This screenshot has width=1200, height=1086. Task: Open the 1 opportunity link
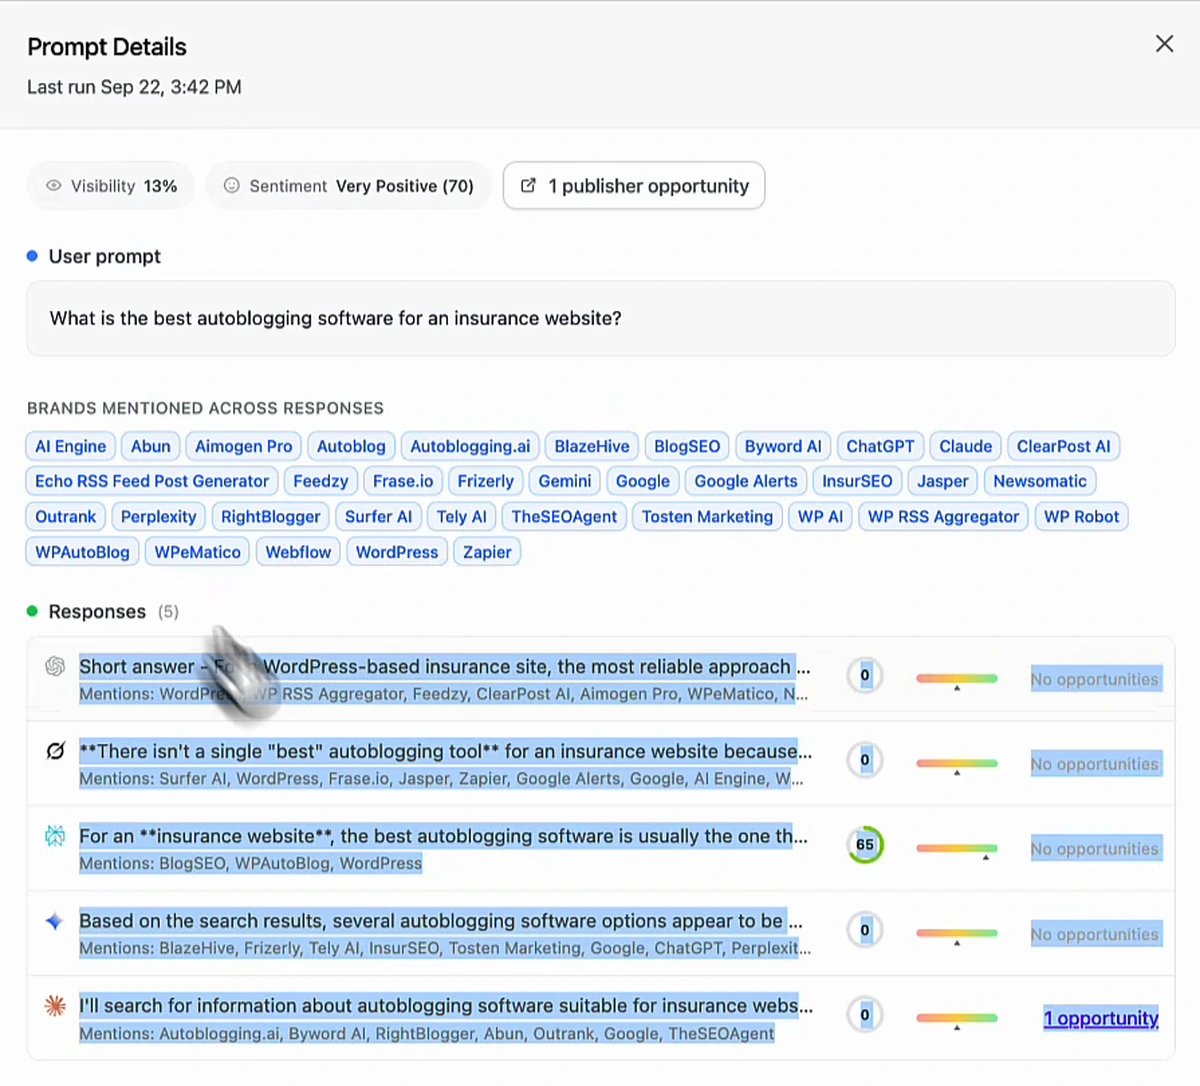1101,1018
